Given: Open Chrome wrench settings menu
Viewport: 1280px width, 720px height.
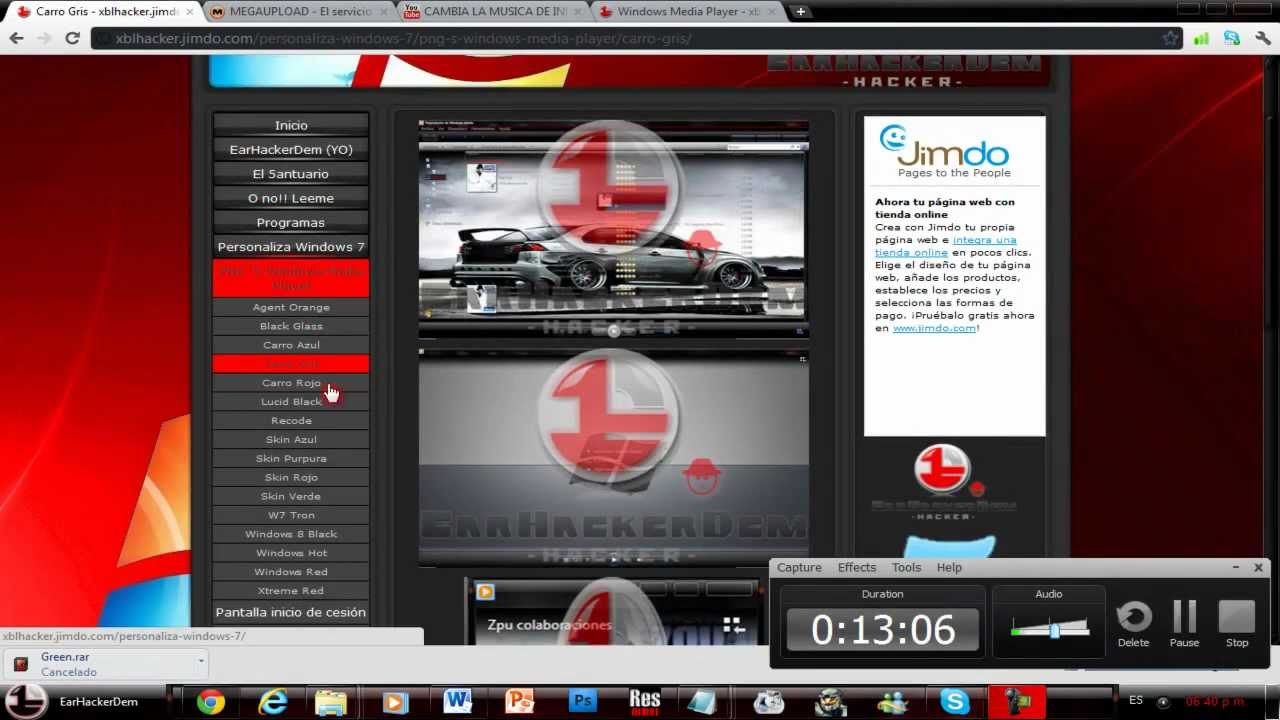Looking at the screenshot, I should coord(1262,38).
